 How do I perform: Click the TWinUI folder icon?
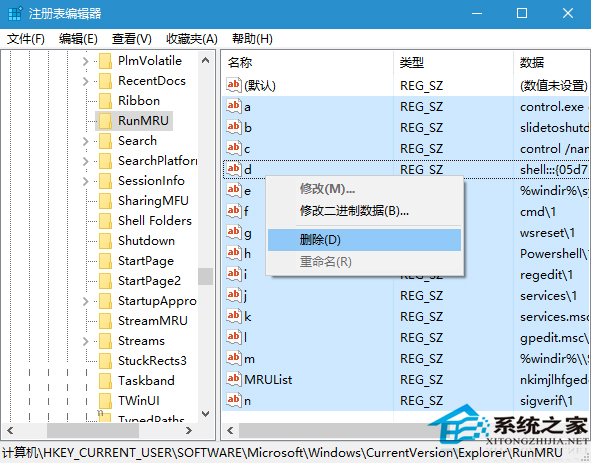coord(105,400)
